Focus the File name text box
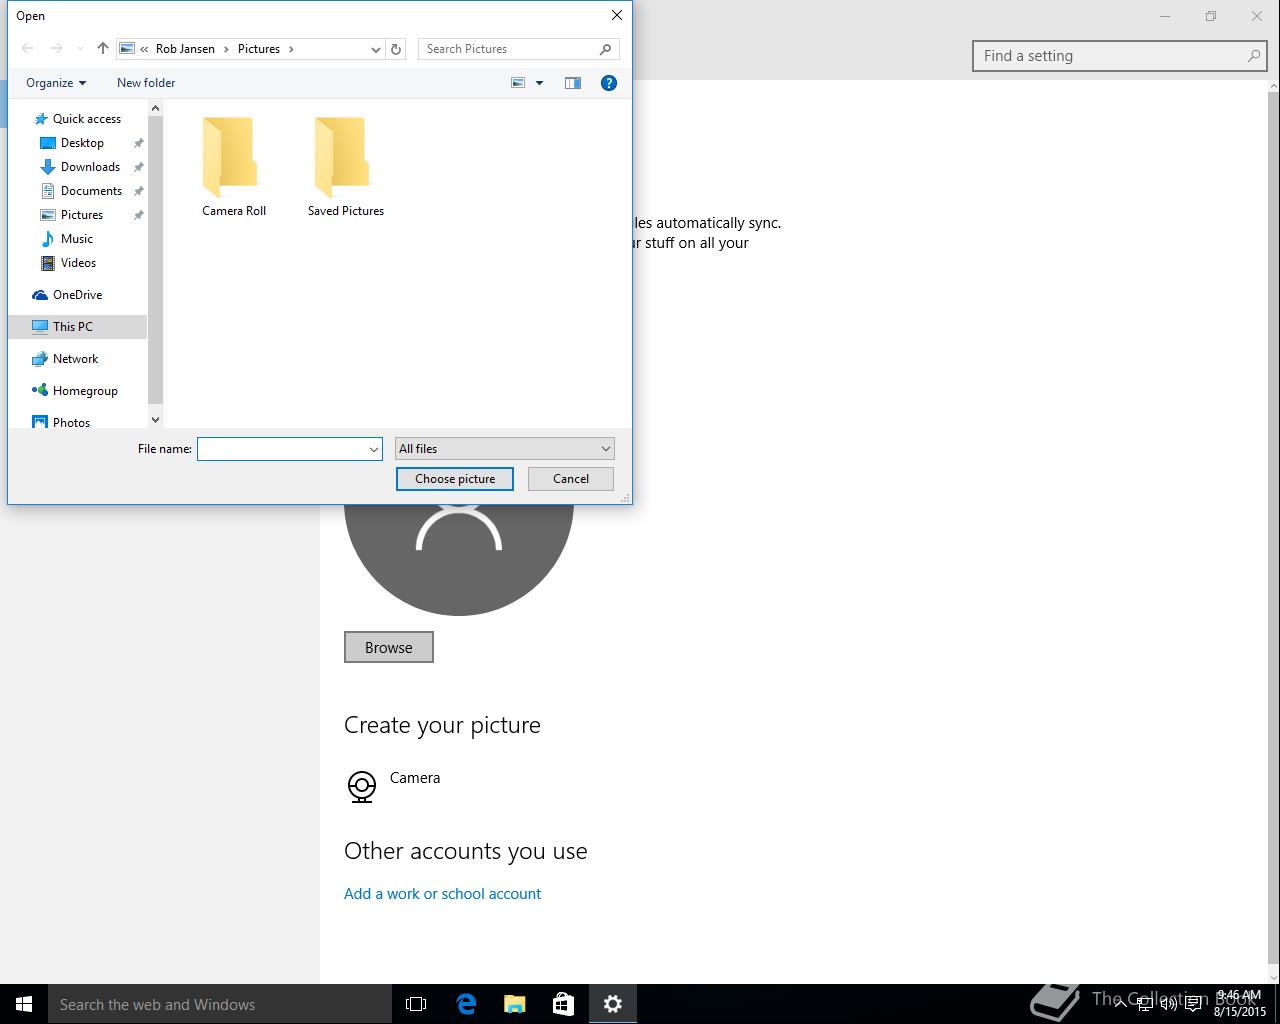Viewport: 1280px width, 1024px height. (x=282, y=449)
